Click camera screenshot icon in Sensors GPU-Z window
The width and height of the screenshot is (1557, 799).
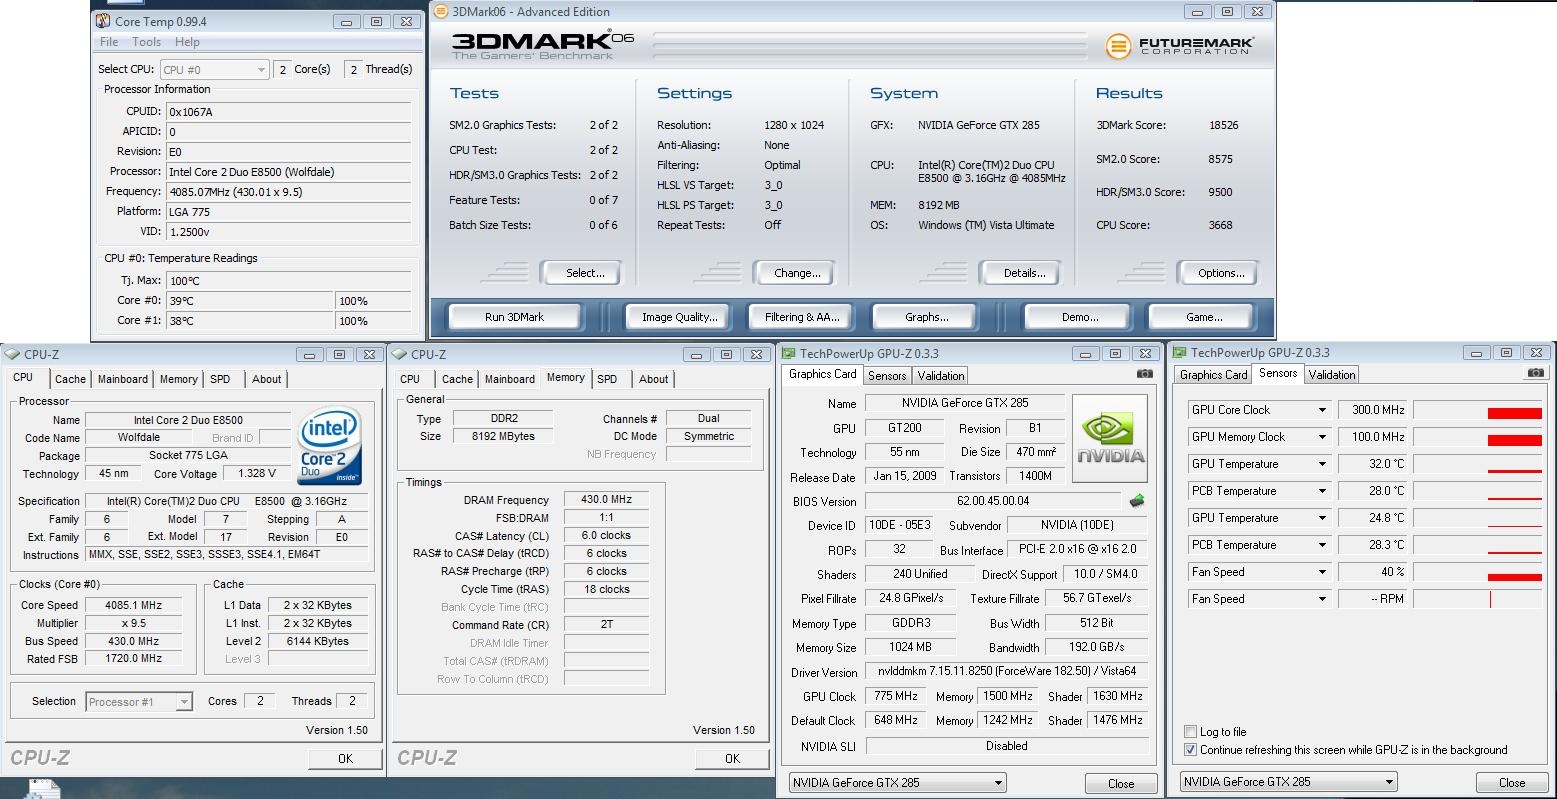[1535, 373]
